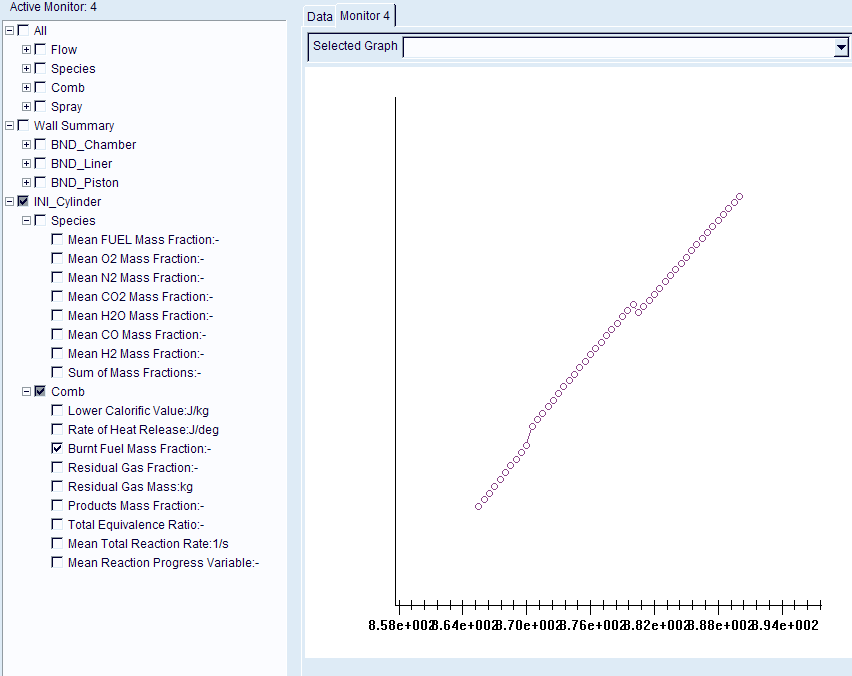The width and height of the screenshot is (852, 676).
Task: Enable Residual Gas Fraction checkbox
Action: [x=57, y=467]
